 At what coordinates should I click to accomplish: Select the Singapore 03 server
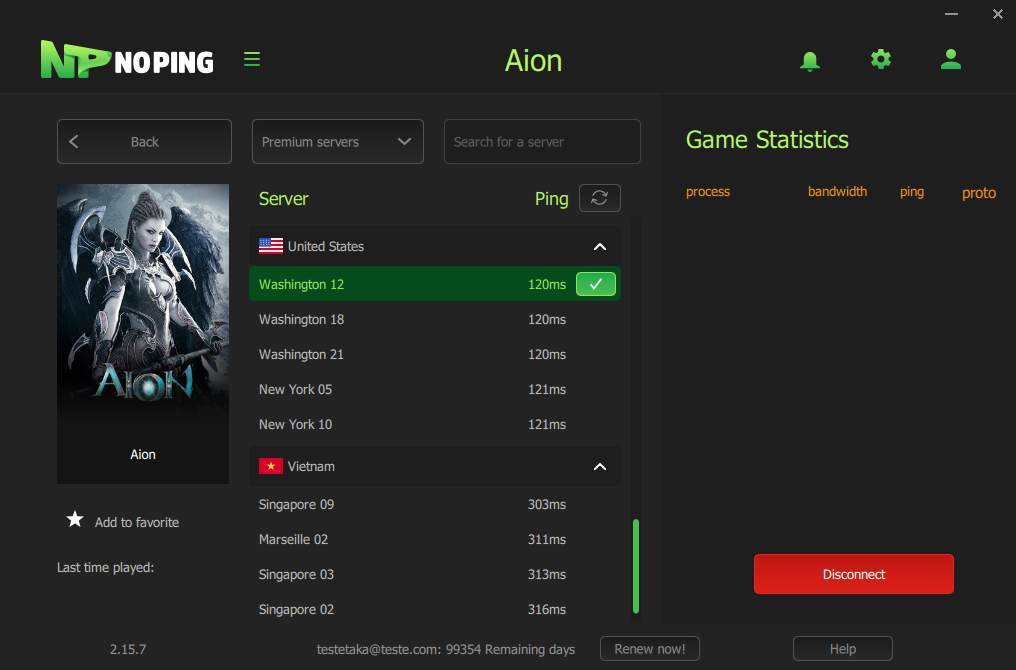pos(435,574)
